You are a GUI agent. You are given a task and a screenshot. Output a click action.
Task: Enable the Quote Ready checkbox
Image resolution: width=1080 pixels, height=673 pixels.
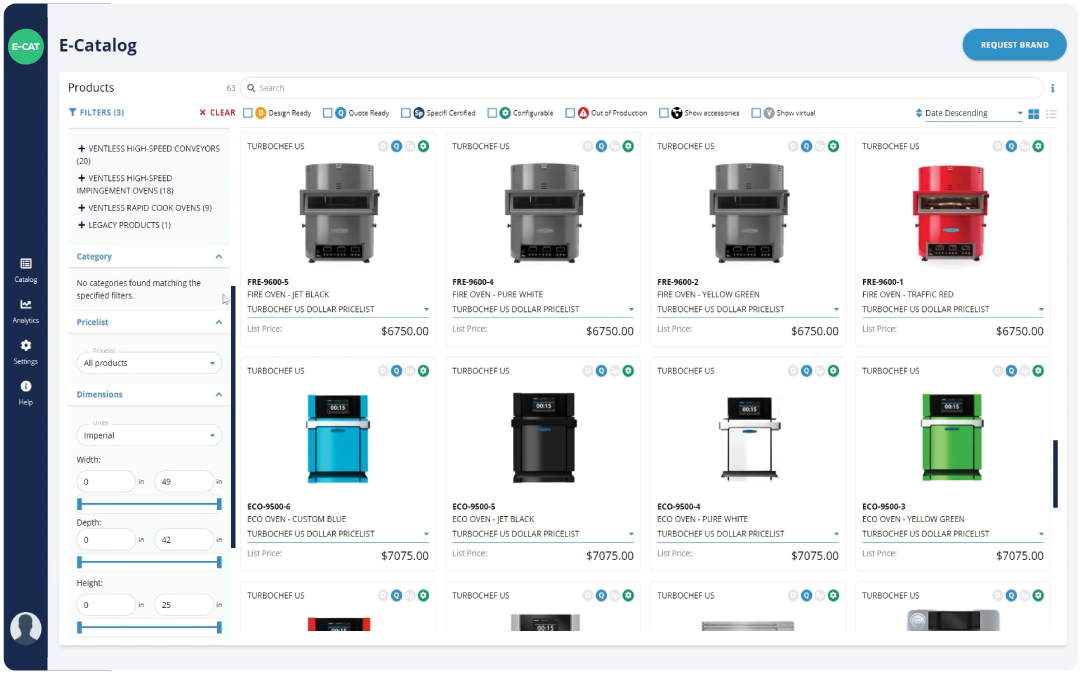click(328, 113)
